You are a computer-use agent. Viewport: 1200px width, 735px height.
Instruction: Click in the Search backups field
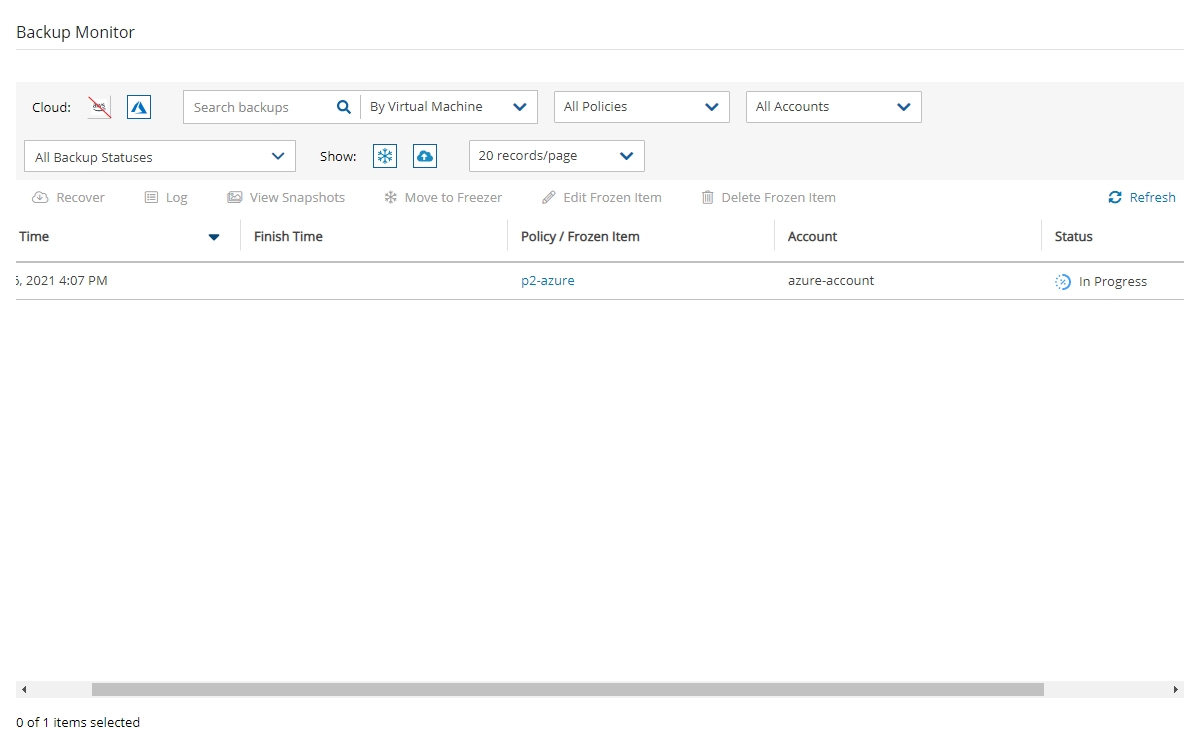258,107
